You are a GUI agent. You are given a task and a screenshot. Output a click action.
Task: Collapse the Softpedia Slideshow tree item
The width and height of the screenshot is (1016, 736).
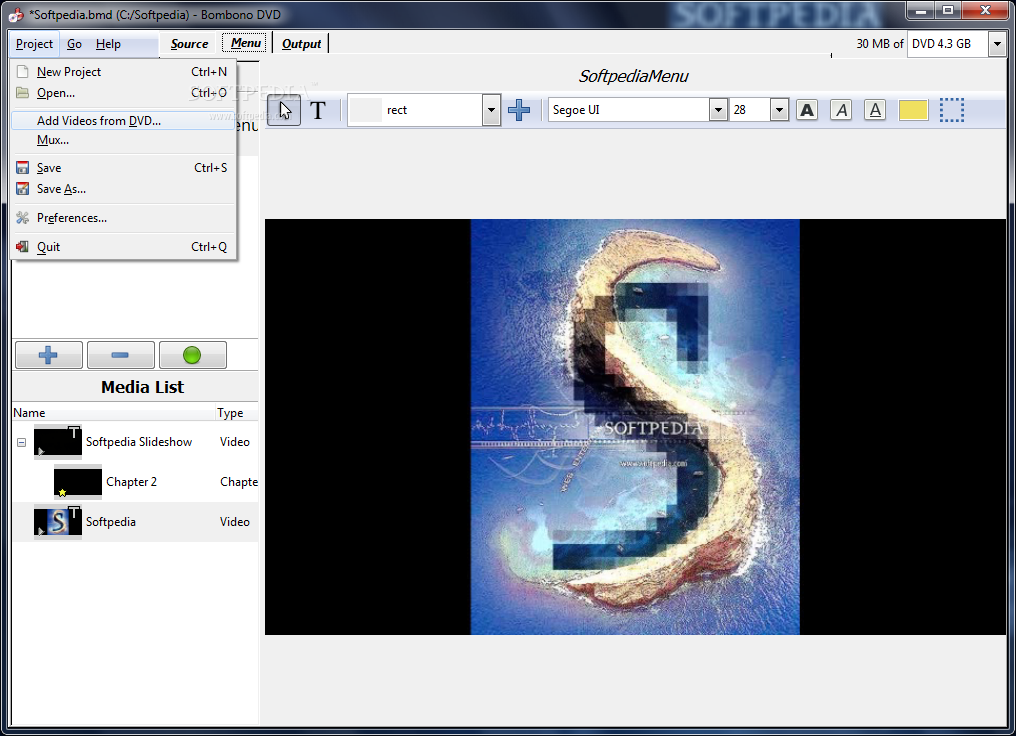(x=21, y=442)
